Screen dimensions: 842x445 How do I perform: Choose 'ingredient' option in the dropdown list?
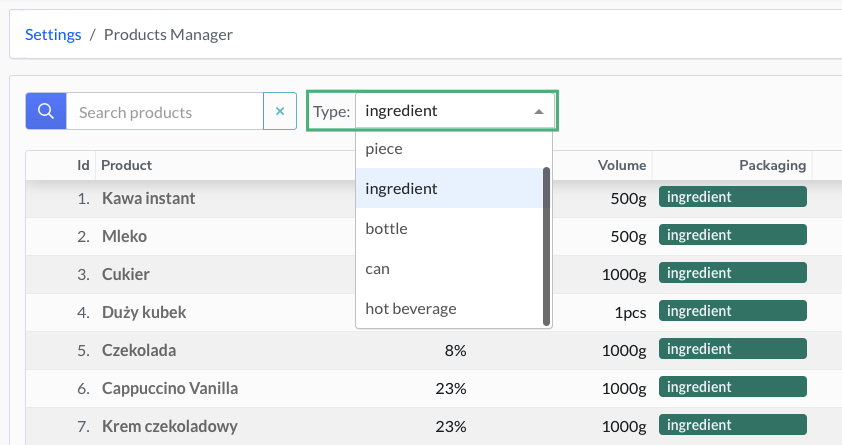point(401,188)
